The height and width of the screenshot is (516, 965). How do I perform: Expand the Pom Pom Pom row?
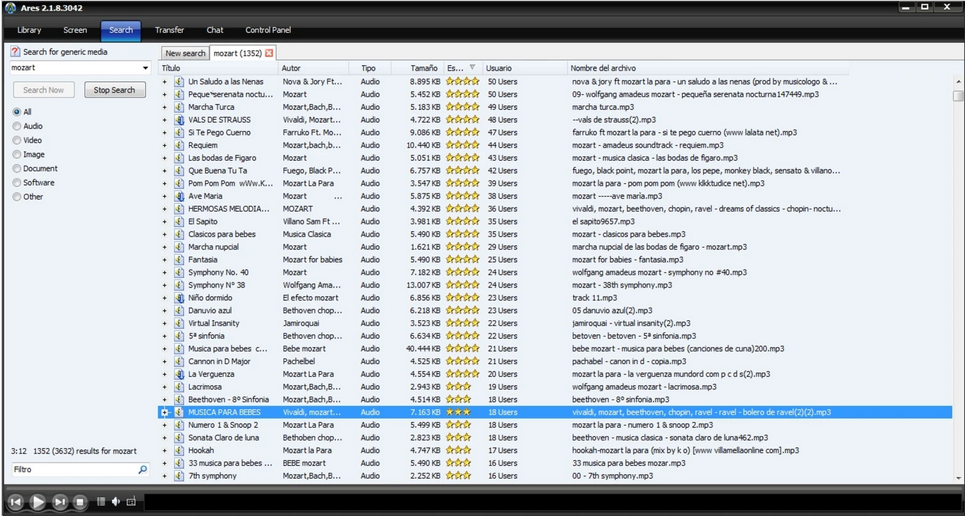pos(164,183)
